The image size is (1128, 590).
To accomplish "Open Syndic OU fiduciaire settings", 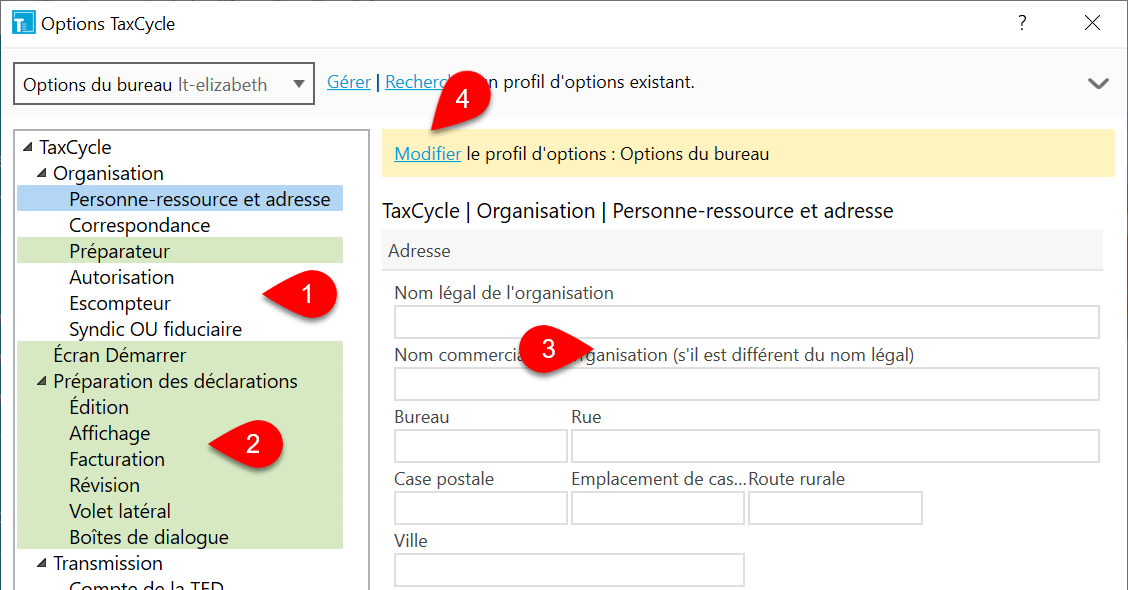I will [155, 329].
